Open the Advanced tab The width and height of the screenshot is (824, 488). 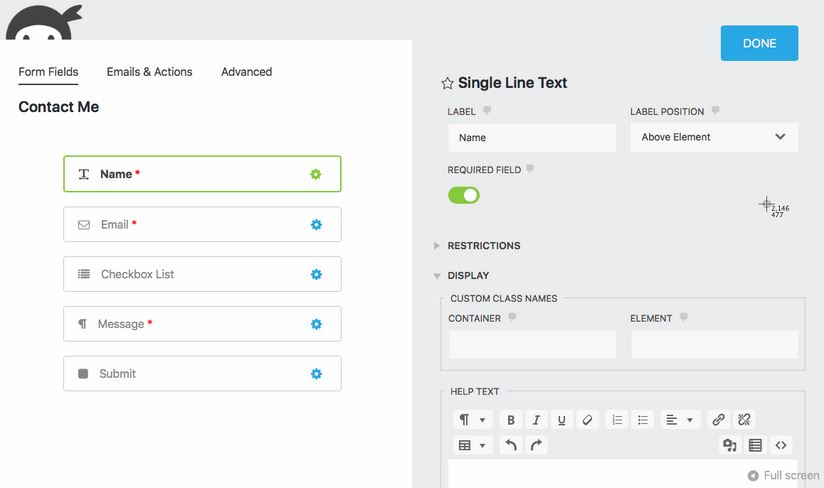point(246,72)
